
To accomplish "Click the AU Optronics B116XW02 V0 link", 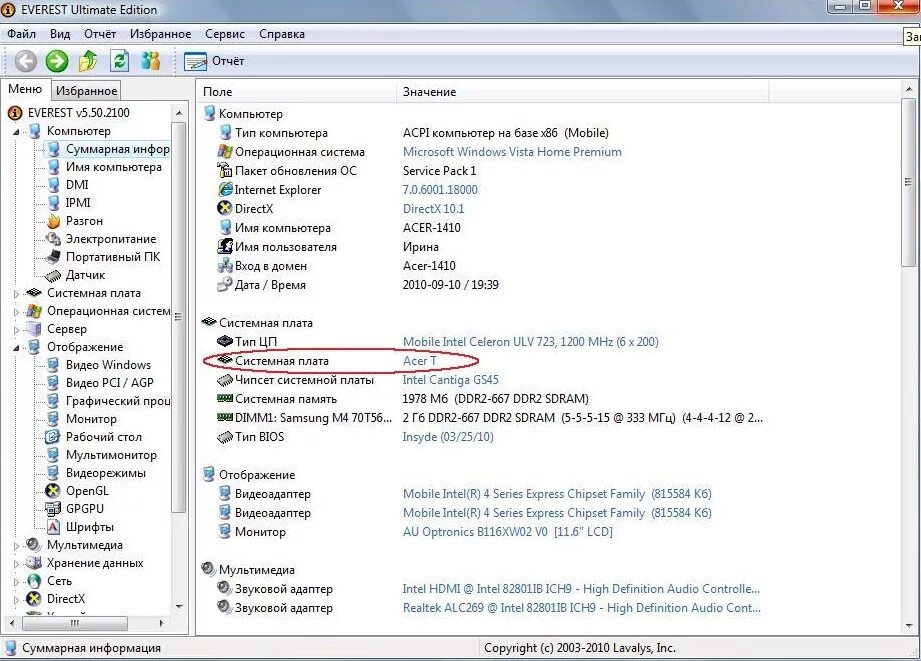I will tap(507, 532).
